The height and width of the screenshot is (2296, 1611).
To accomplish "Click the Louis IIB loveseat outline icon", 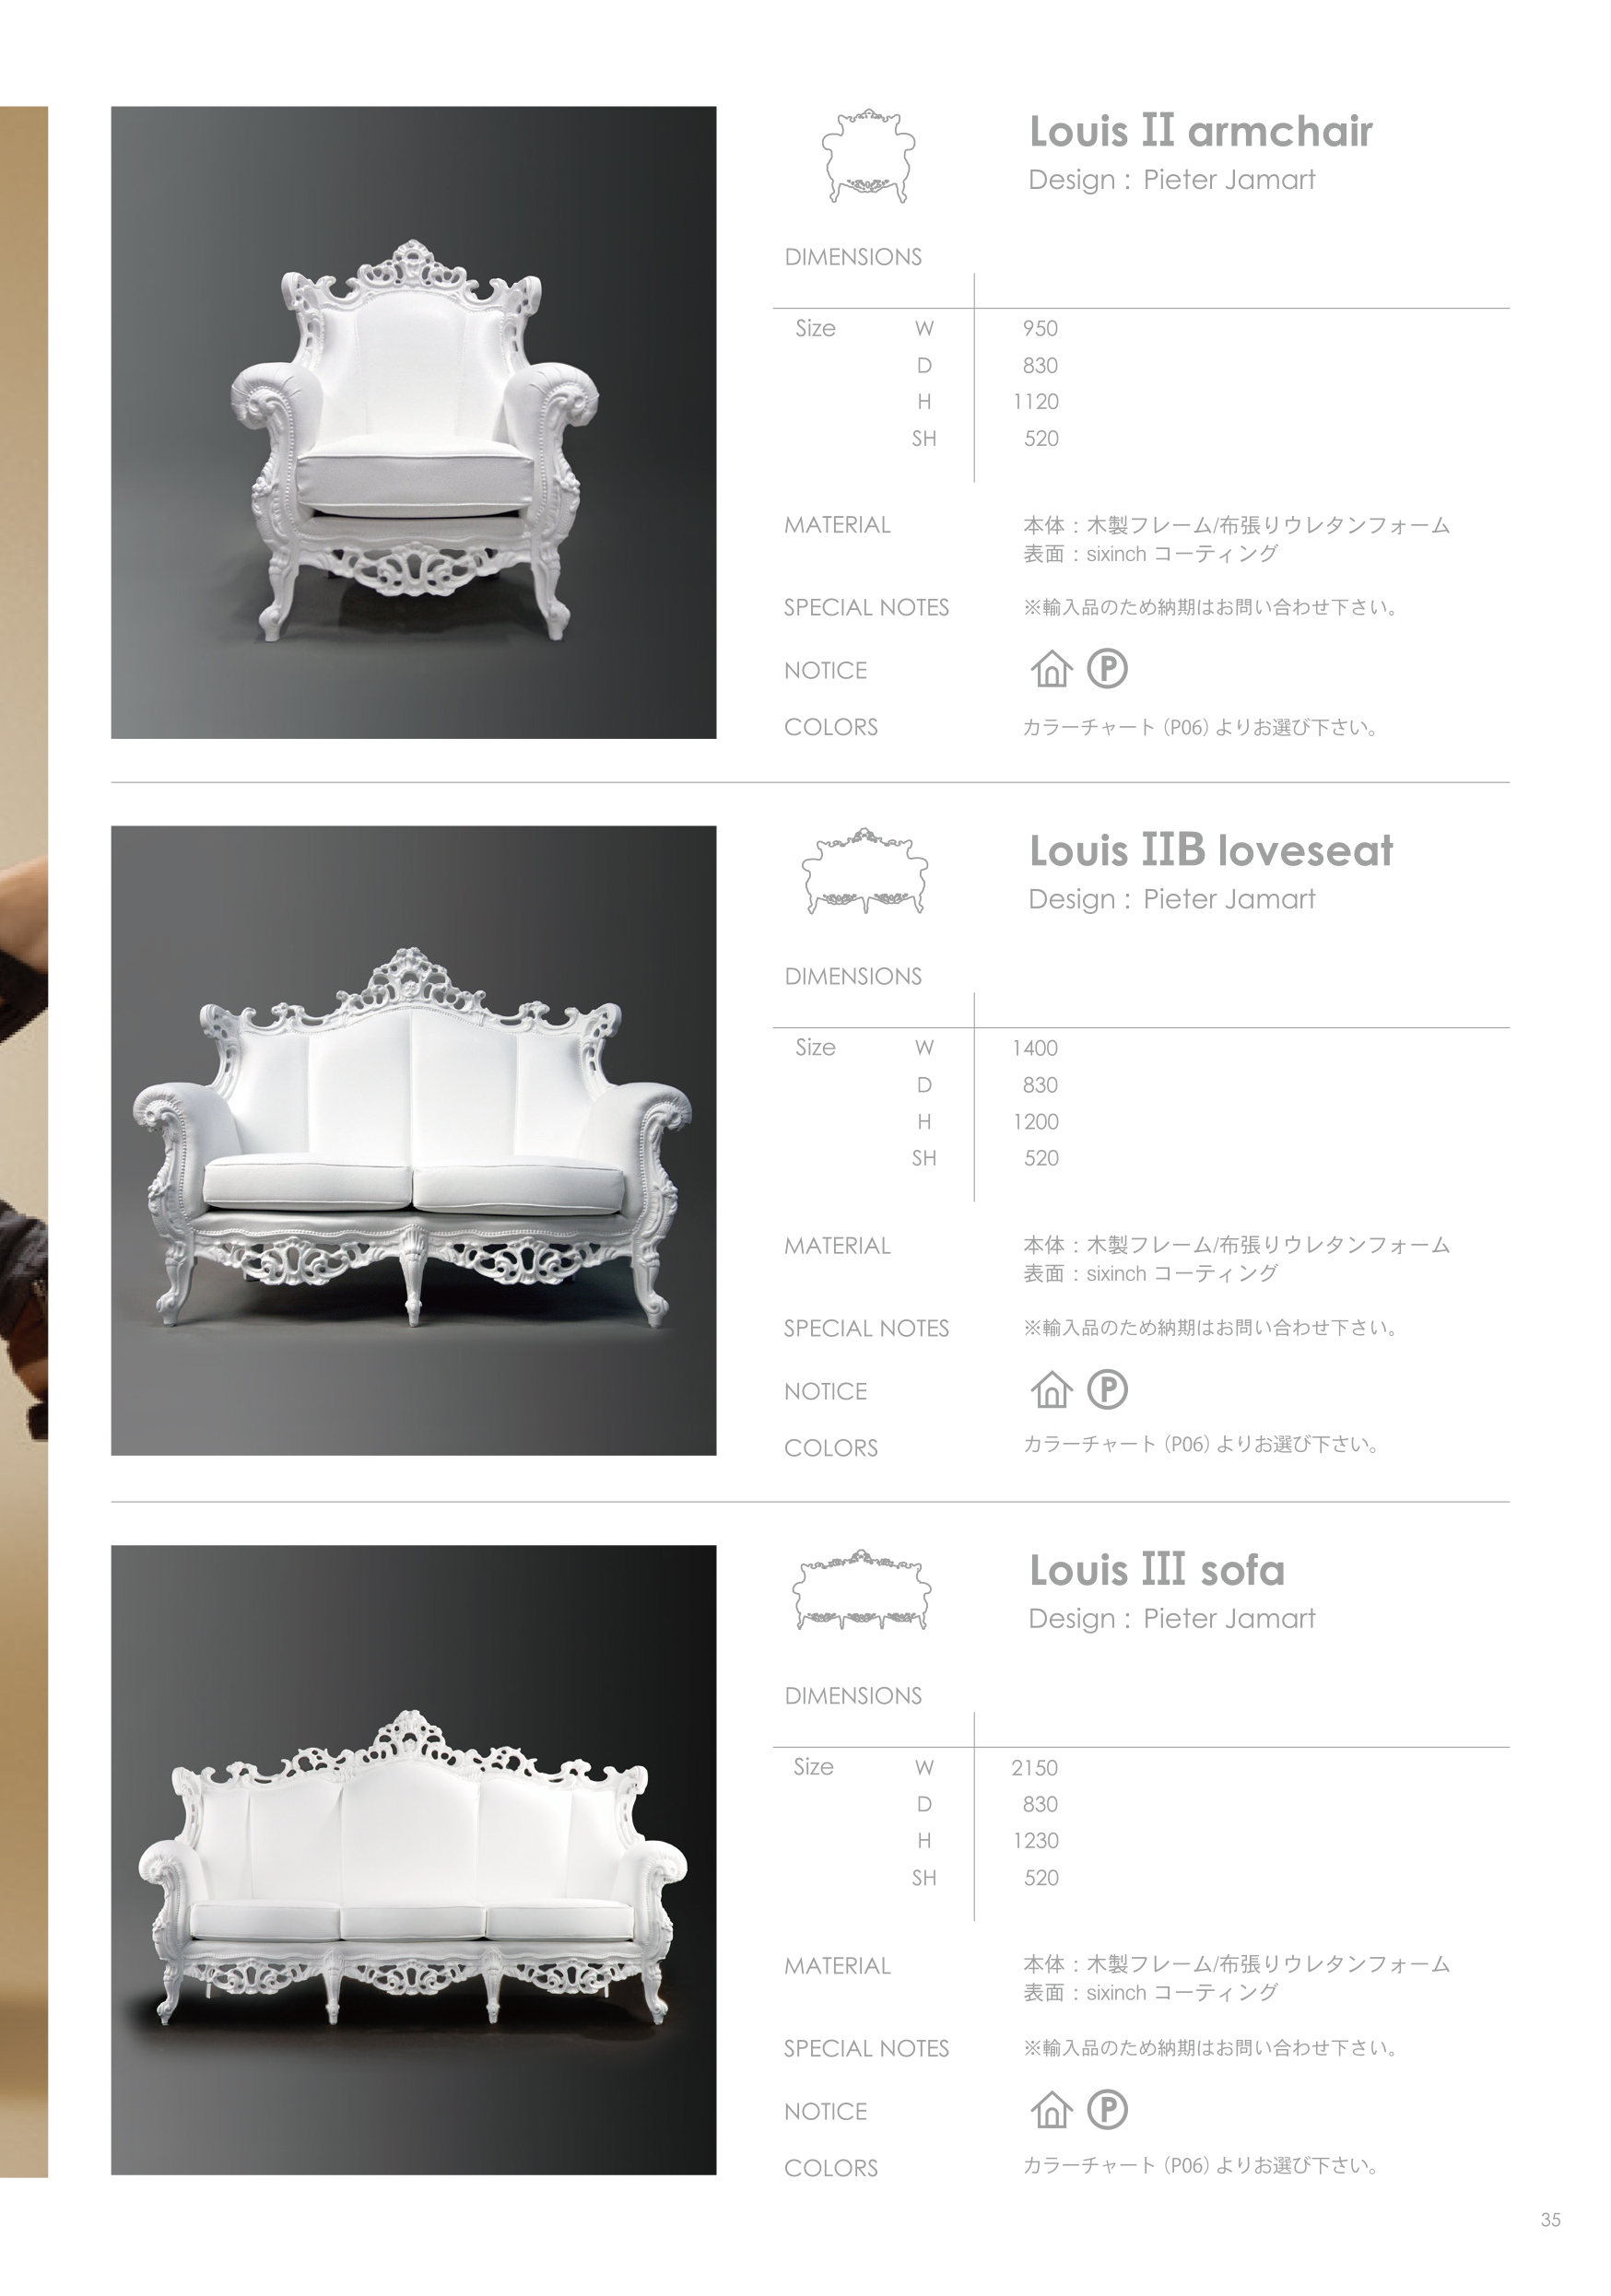I will tap(865, 871).
